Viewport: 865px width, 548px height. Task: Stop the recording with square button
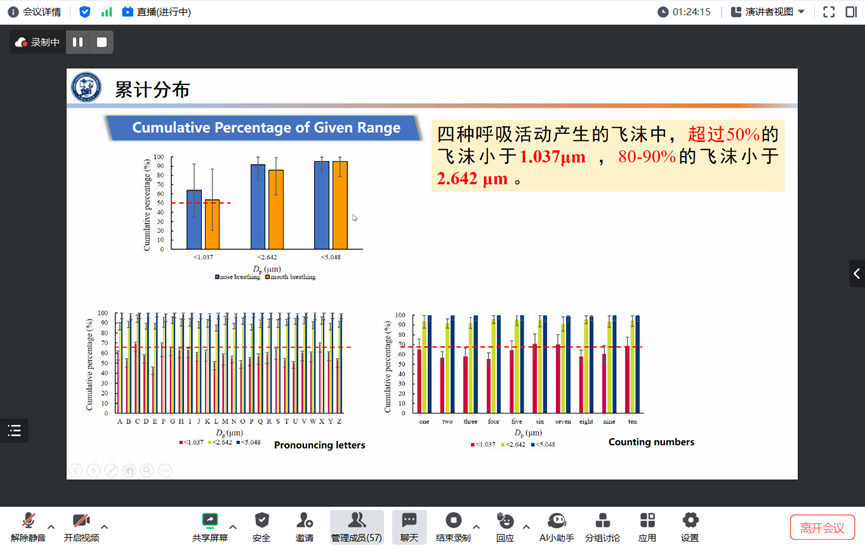101,42
